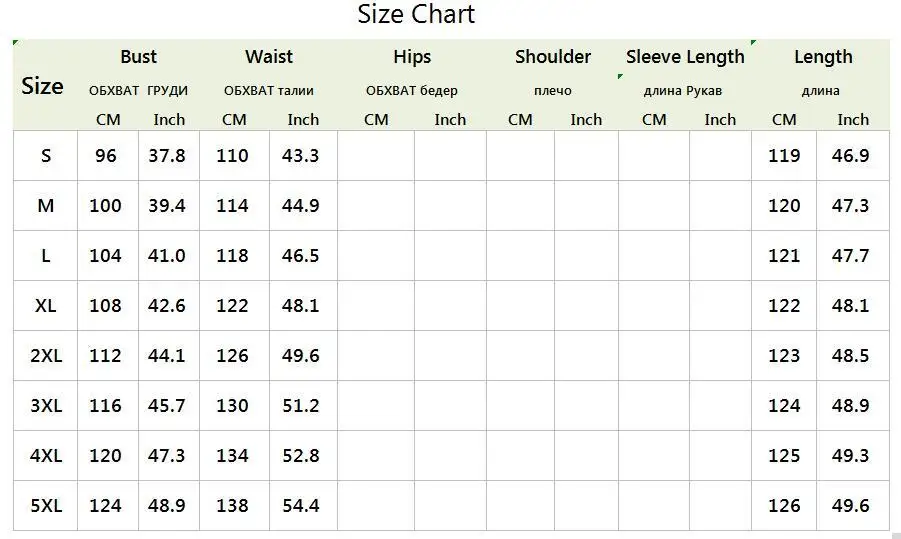Click the 4XL bust inch 47.3 cell
Screen dimensions: 901x539
[169, 456]
